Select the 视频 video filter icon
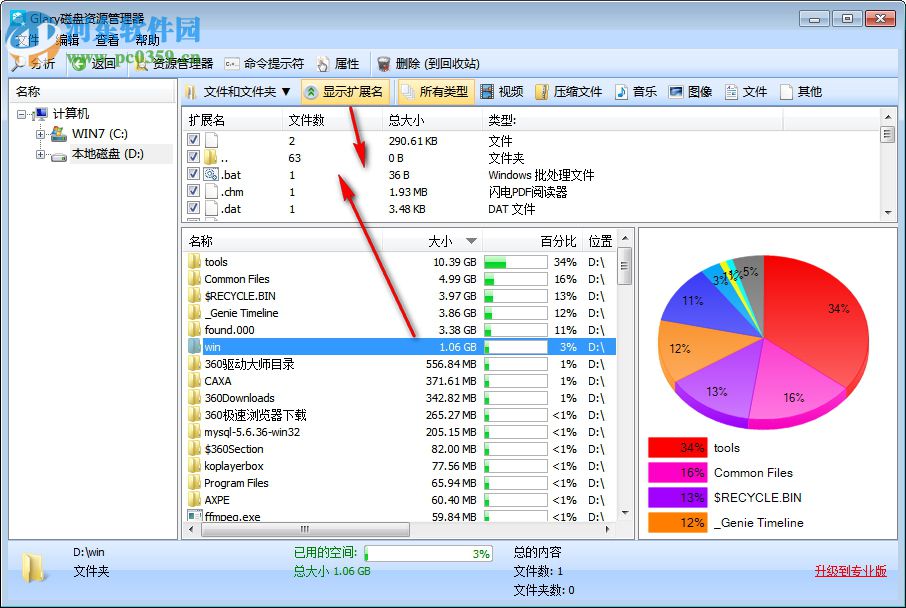906x608 pixels. 505,91
